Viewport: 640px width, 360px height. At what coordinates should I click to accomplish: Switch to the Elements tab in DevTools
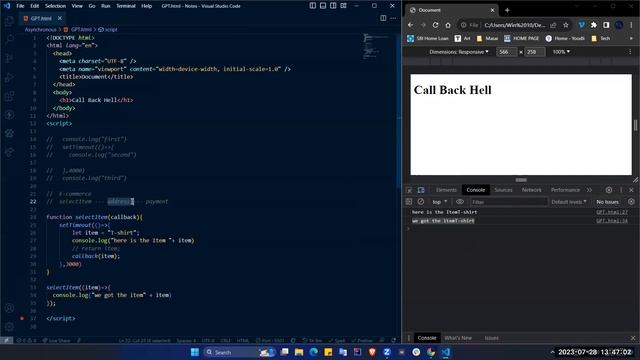pyautogui.click(x=446, y=190)
